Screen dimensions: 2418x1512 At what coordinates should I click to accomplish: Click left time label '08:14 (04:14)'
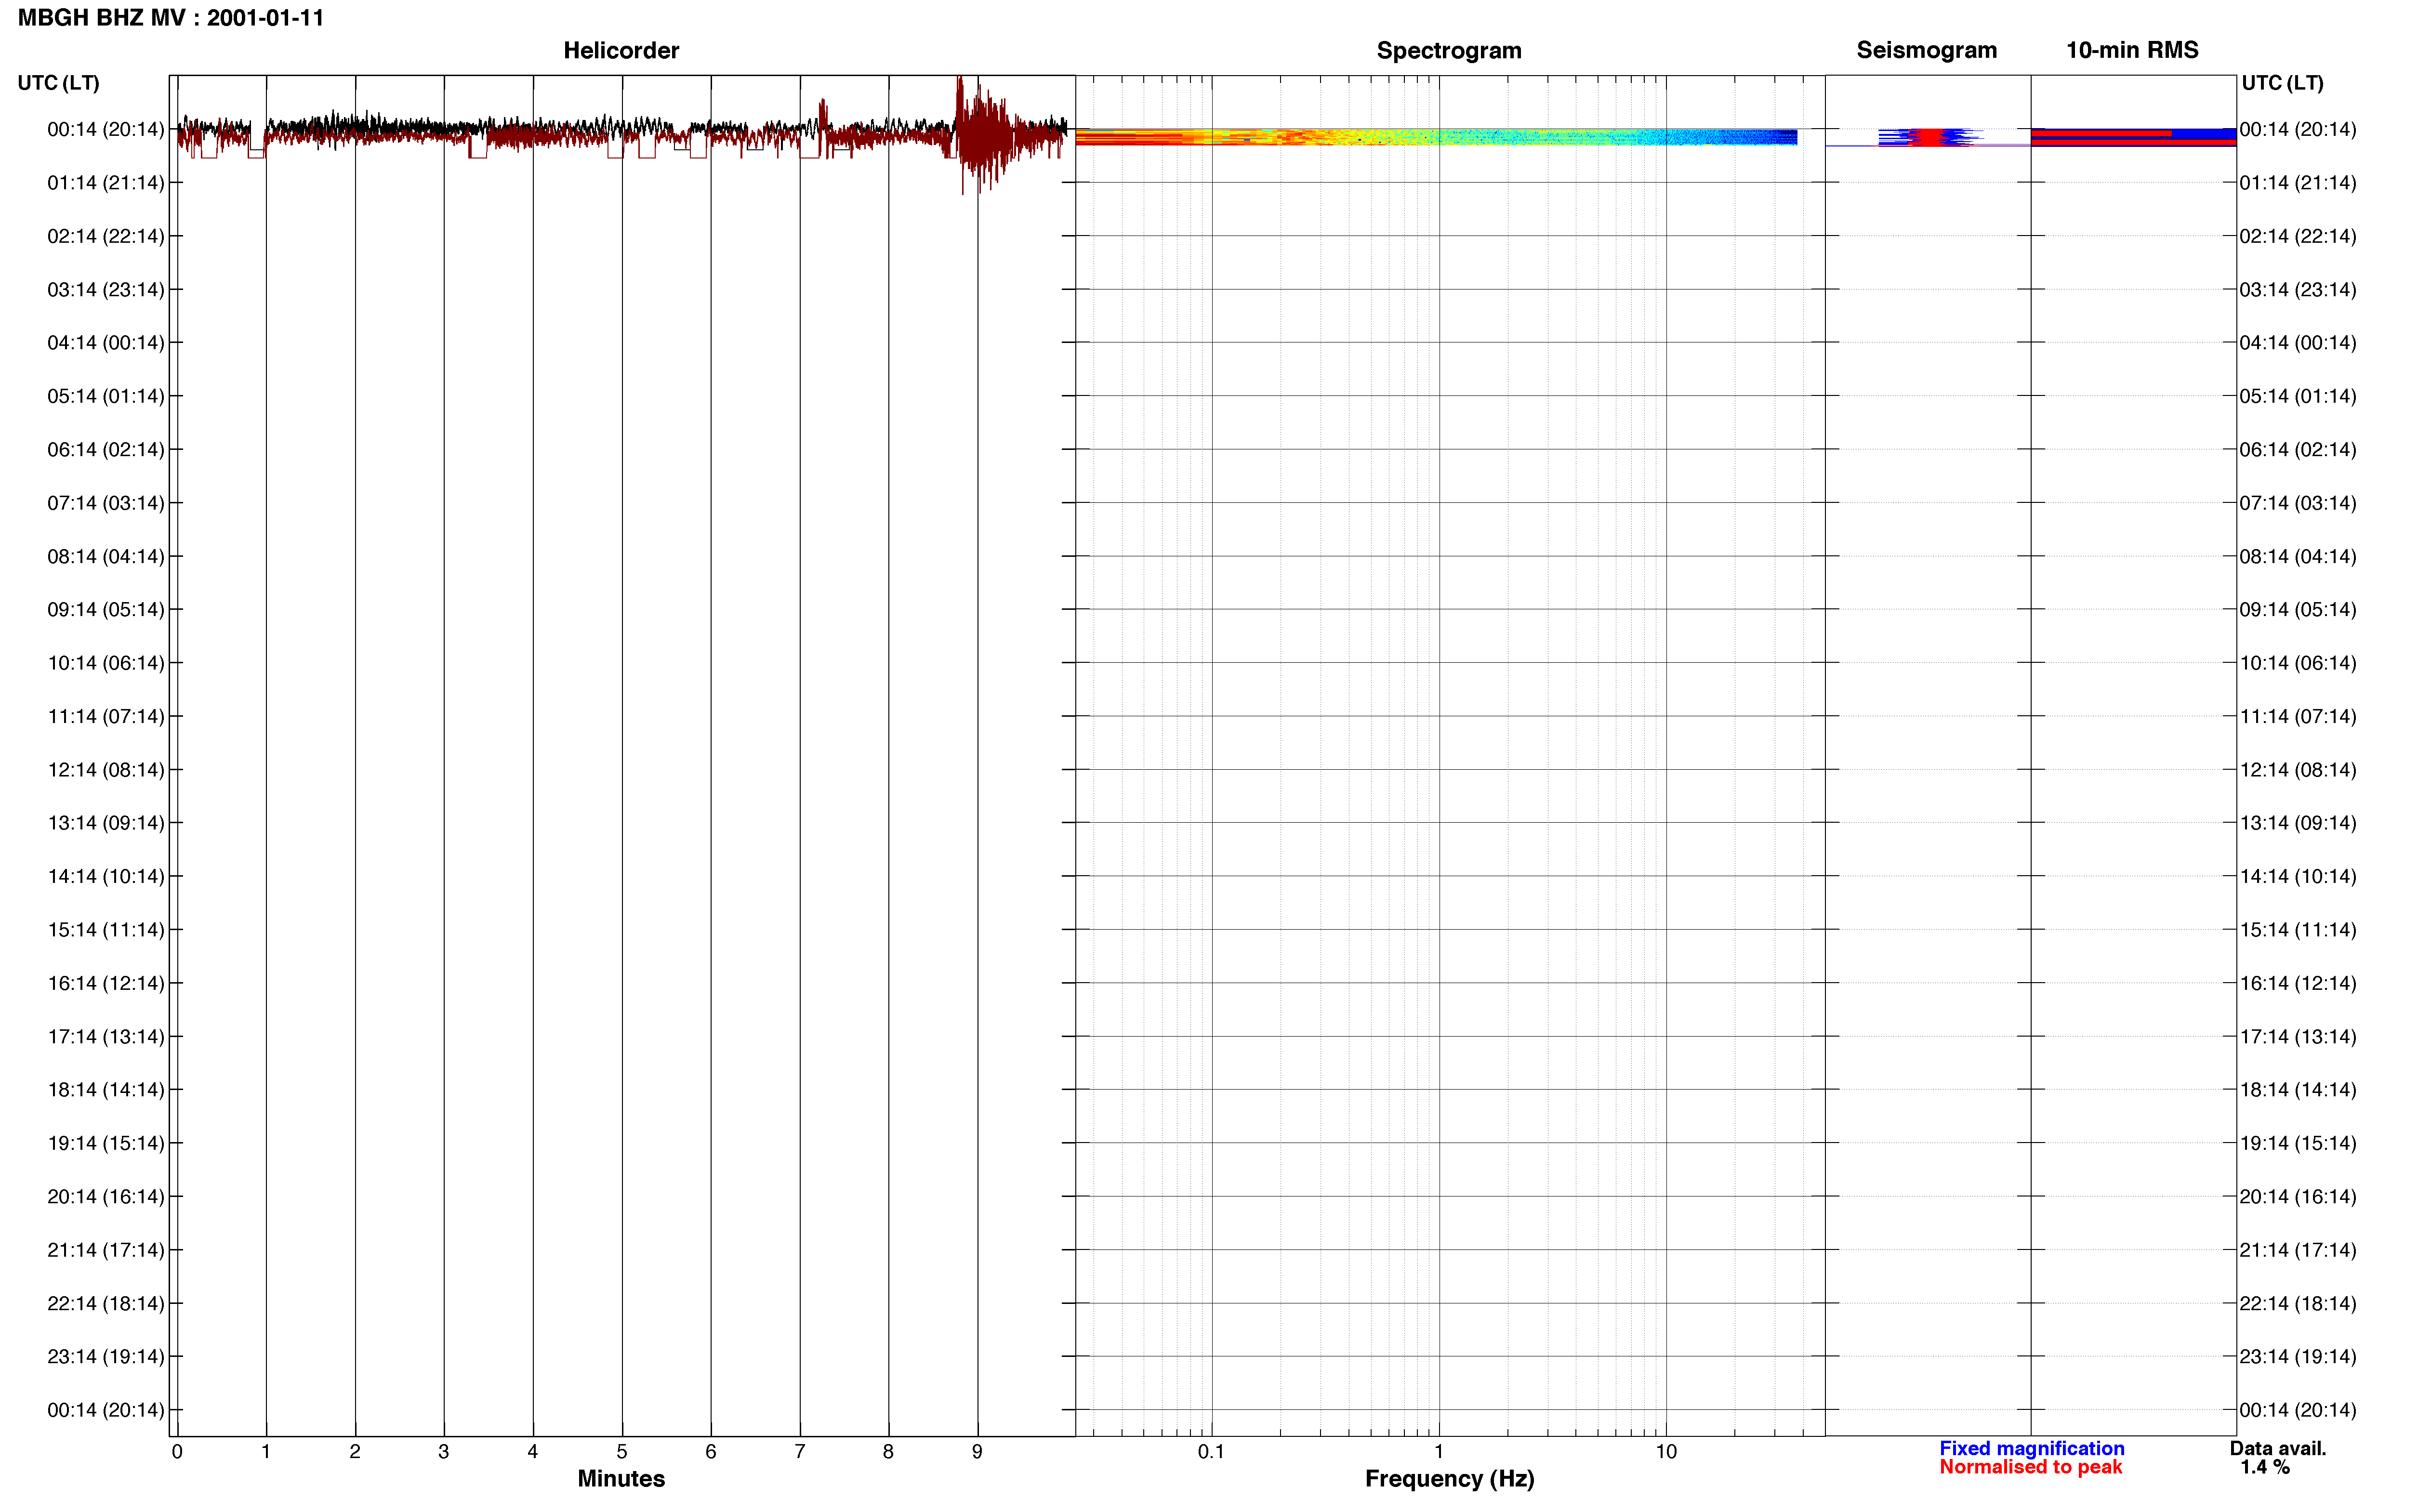coord(105,556)
